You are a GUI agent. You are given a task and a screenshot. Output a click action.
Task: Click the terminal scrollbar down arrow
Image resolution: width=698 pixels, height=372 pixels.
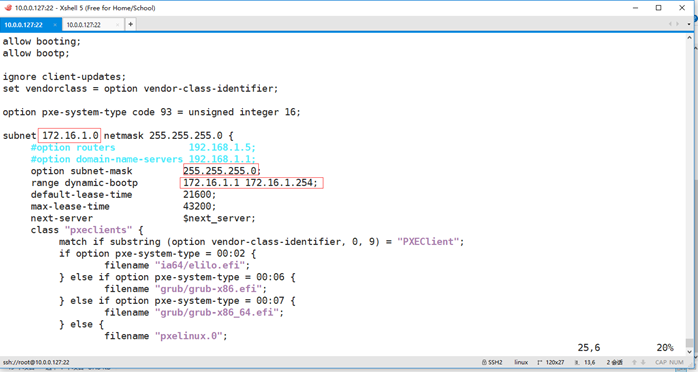point(690,351)
